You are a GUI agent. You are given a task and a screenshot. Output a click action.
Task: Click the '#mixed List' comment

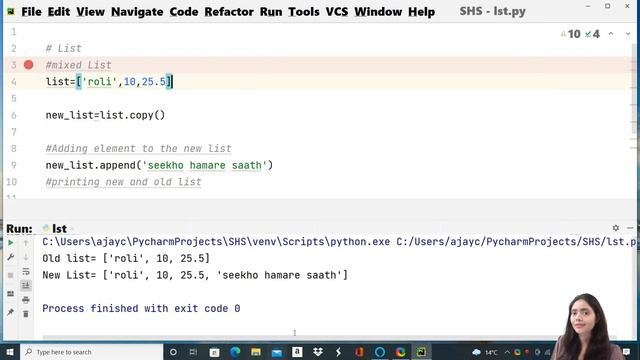tap(78, 65)
